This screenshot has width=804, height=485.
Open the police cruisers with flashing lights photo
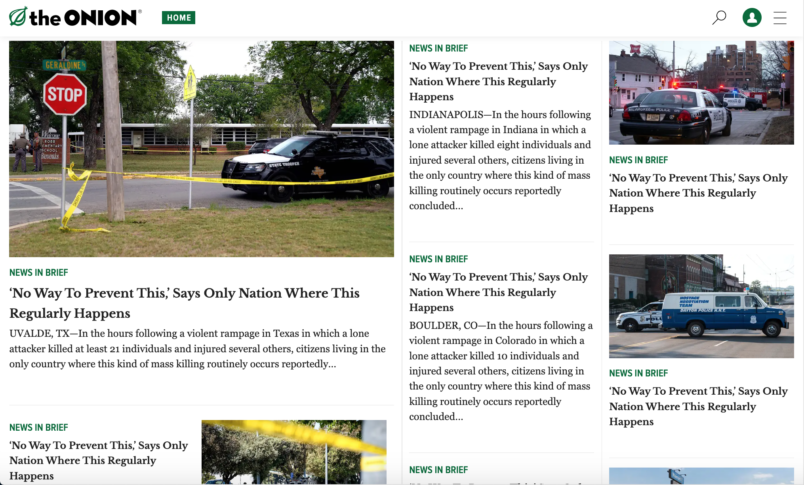click(x=700, y=92)
